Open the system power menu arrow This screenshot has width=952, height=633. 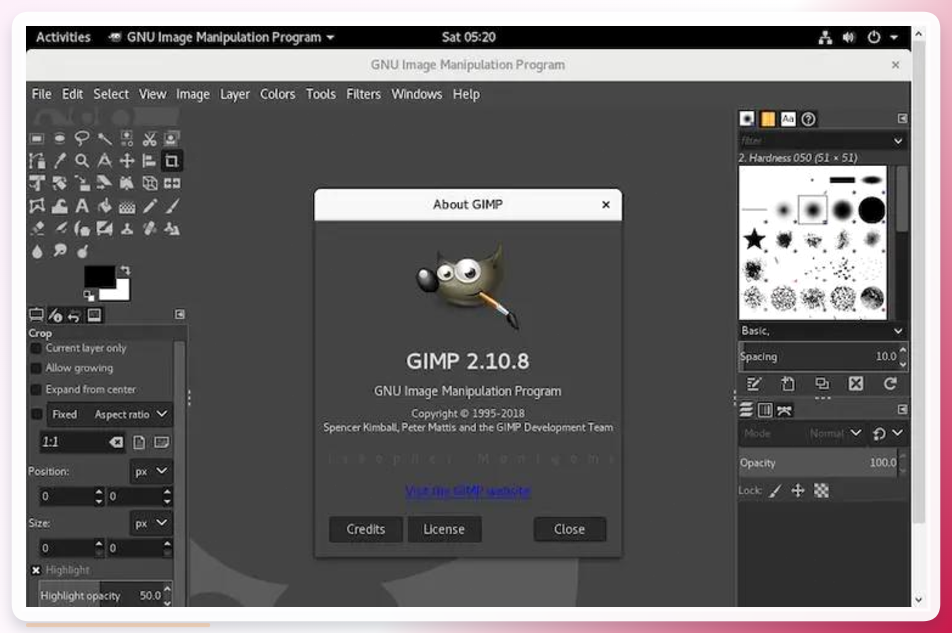894,37
